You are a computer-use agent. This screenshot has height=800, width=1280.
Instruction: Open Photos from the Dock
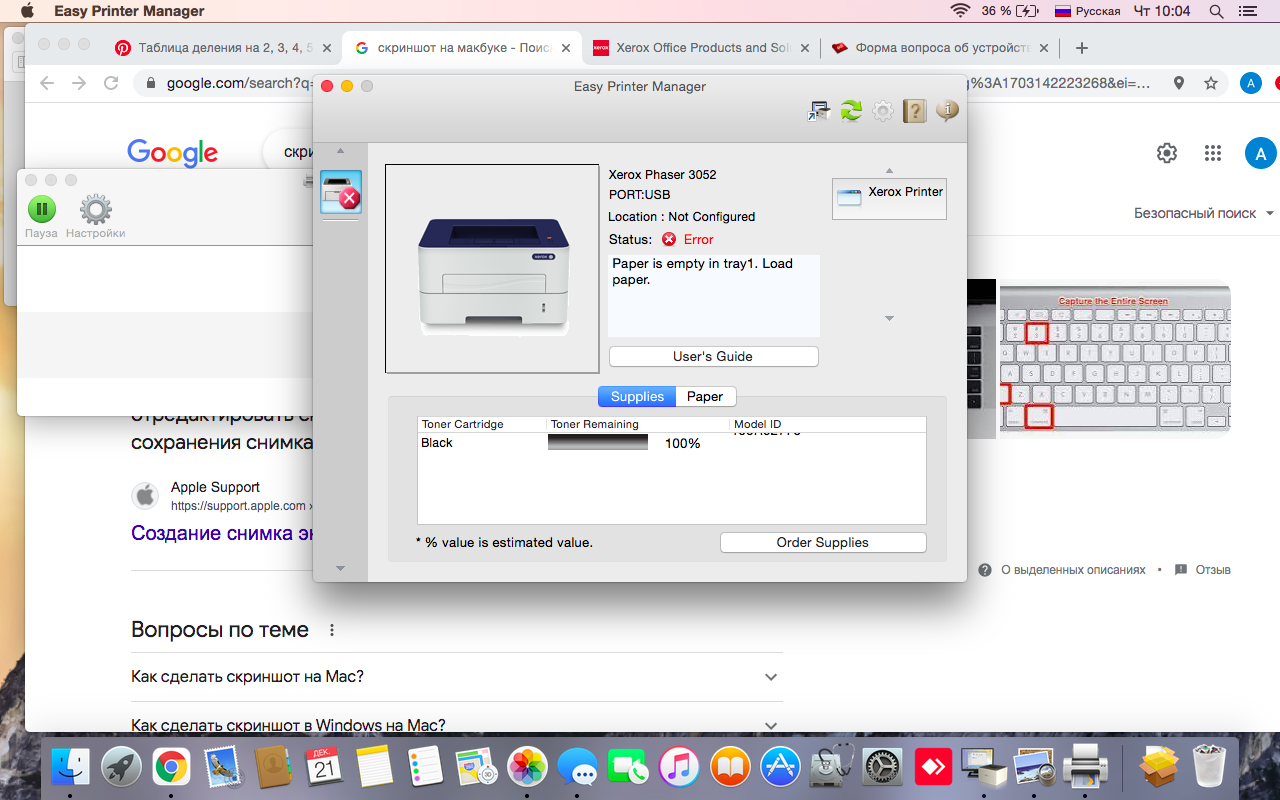pyautogui.click(x=527, y=767)
